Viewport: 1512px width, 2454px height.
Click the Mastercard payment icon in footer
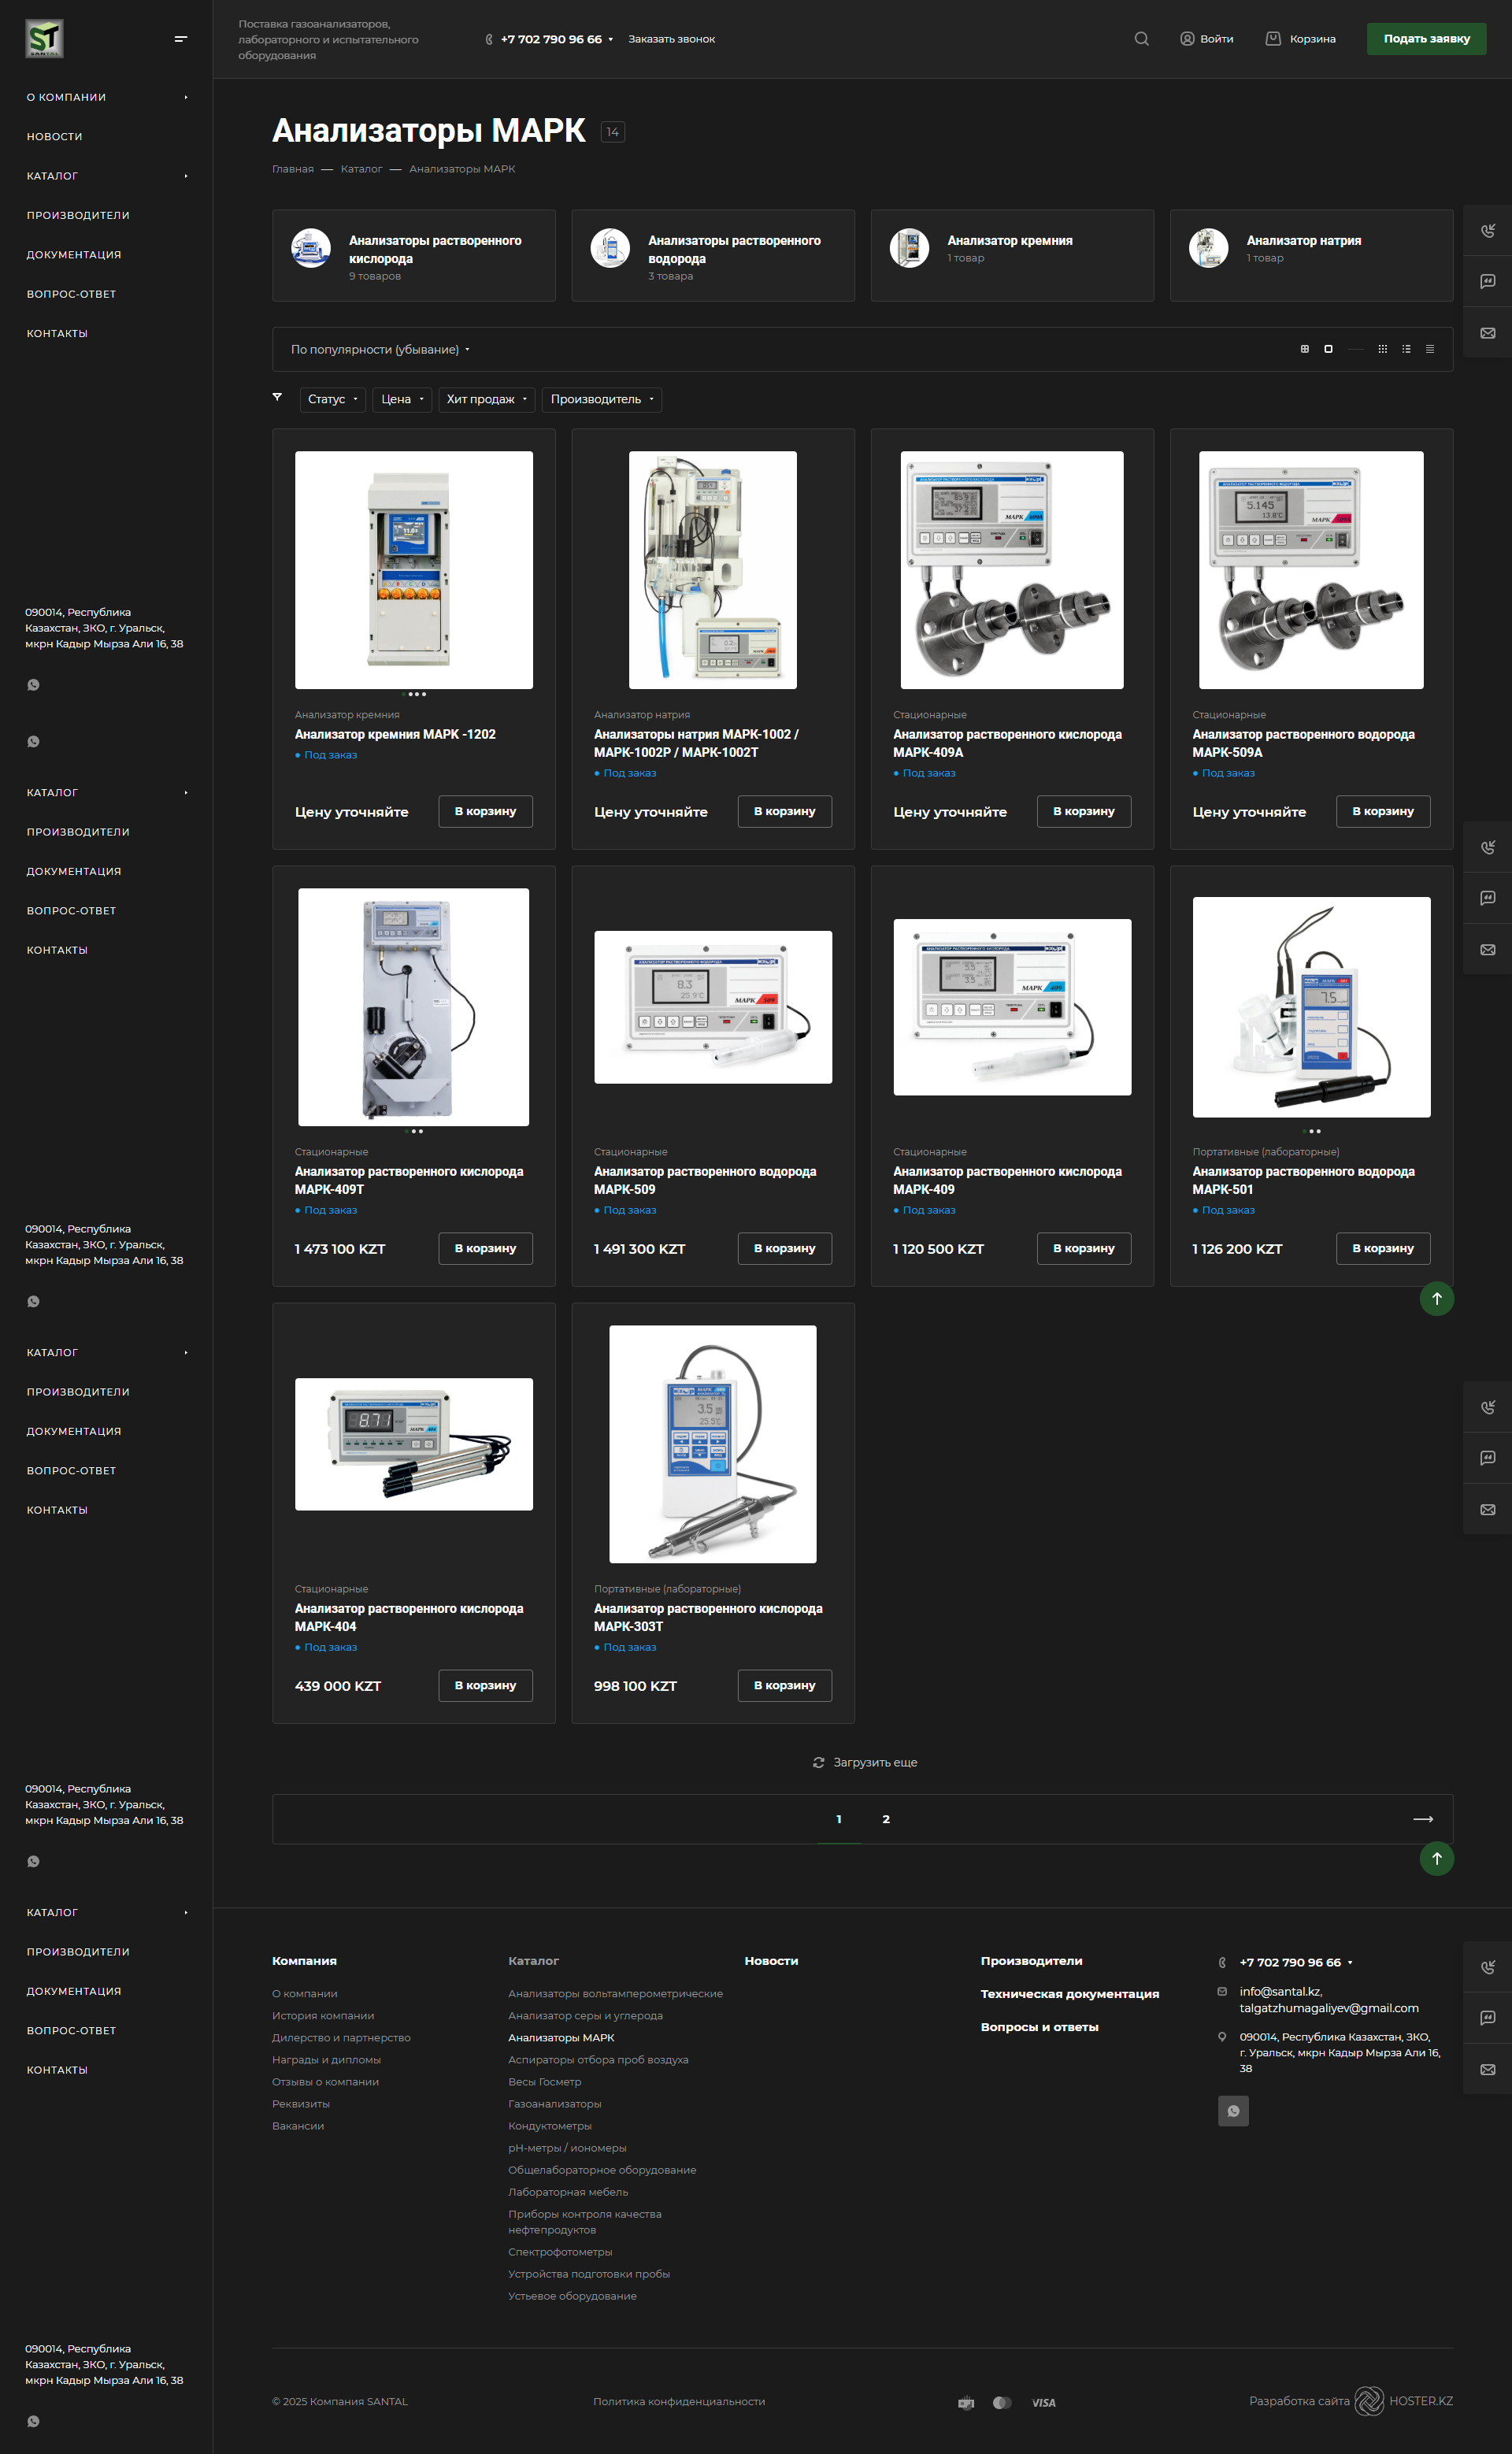[x=1002, y=2403]
